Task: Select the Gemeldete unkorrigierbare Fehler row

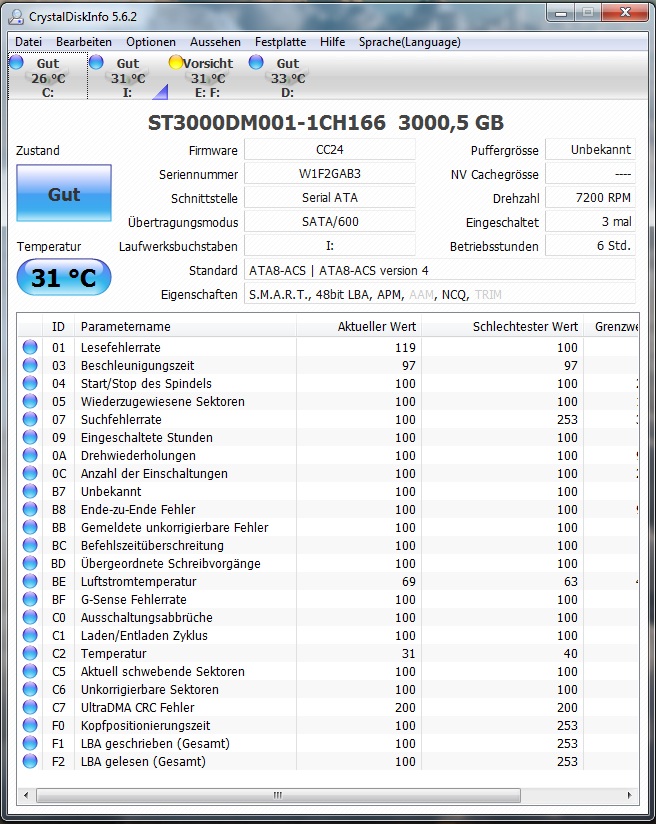Action: pos(328,528)
